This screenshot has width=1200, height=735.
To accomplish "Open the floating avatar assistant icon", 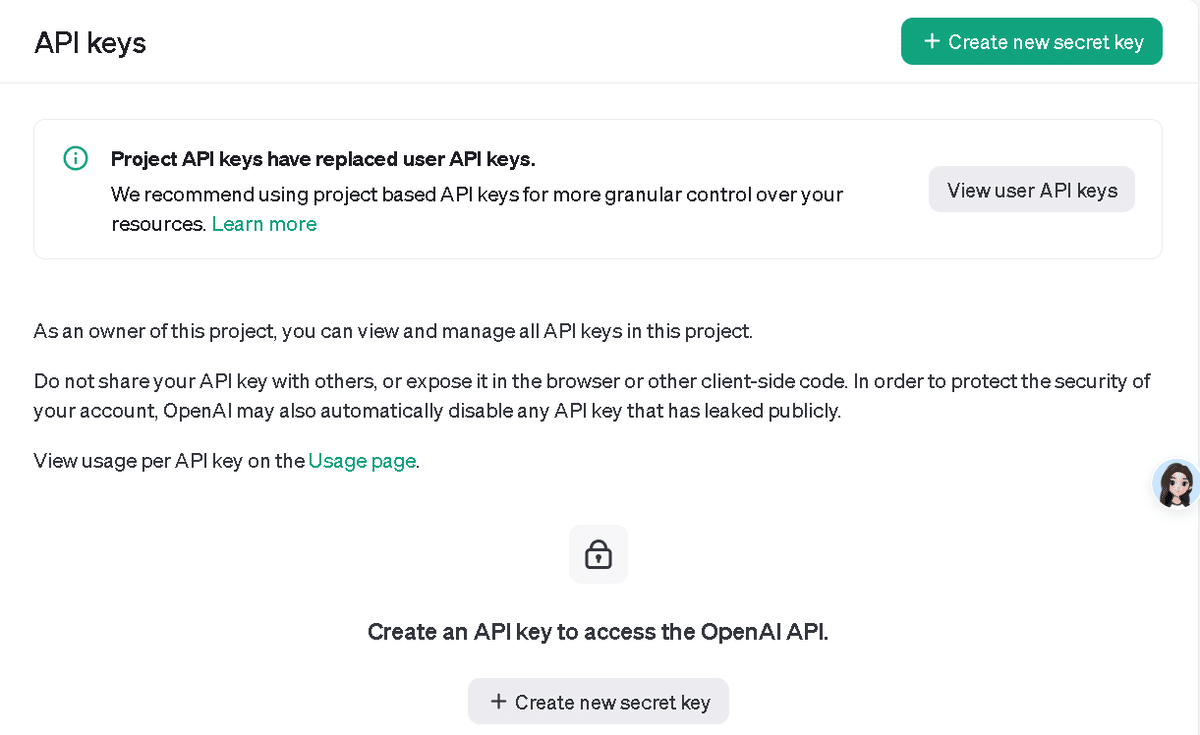I will pyautogui.click(x=1177, y=484).
